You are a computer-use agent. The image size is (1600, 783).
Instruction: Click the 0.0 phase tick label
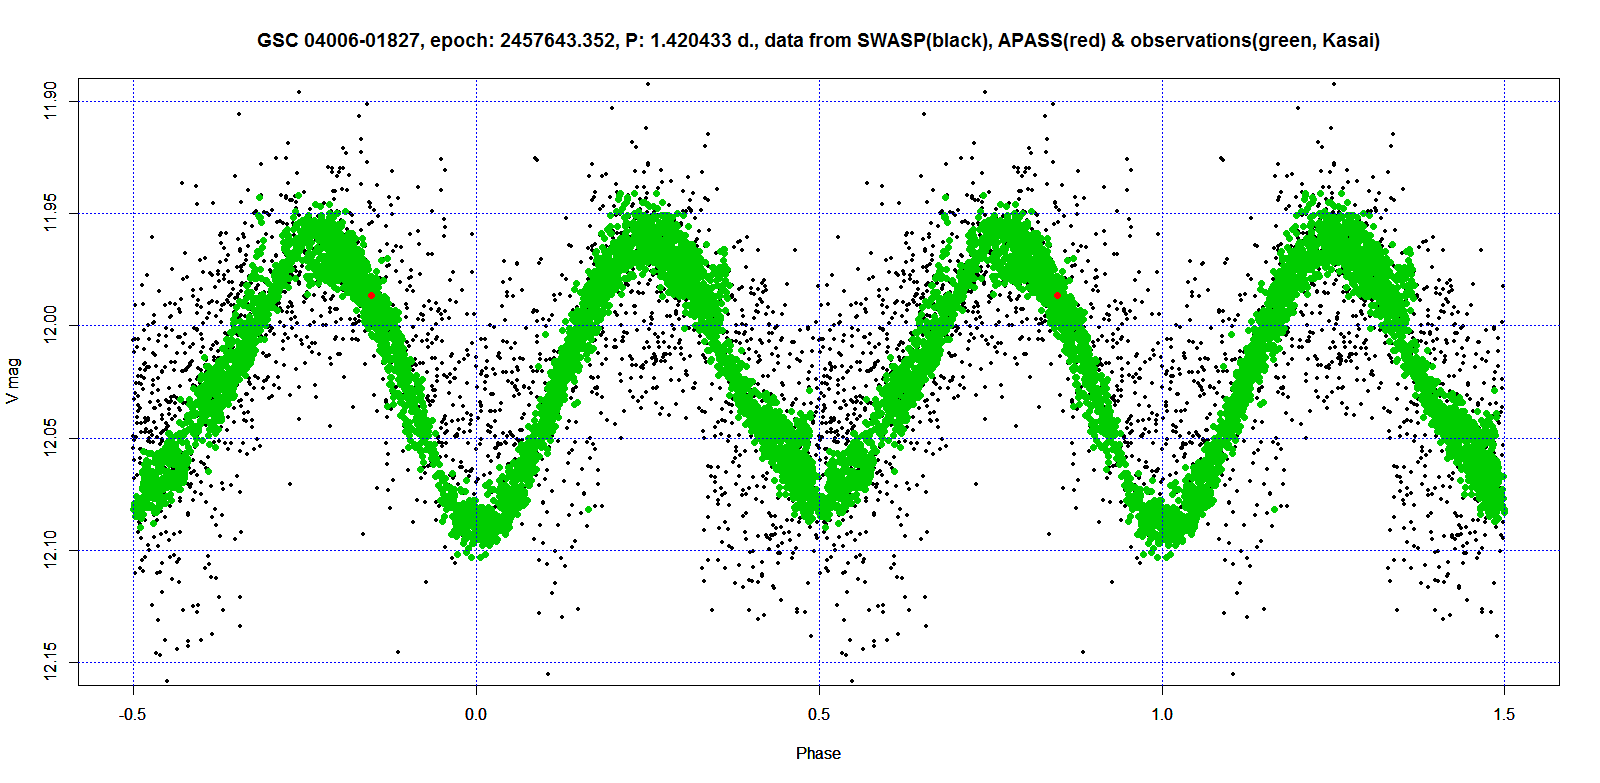click(x=476, y=714)
